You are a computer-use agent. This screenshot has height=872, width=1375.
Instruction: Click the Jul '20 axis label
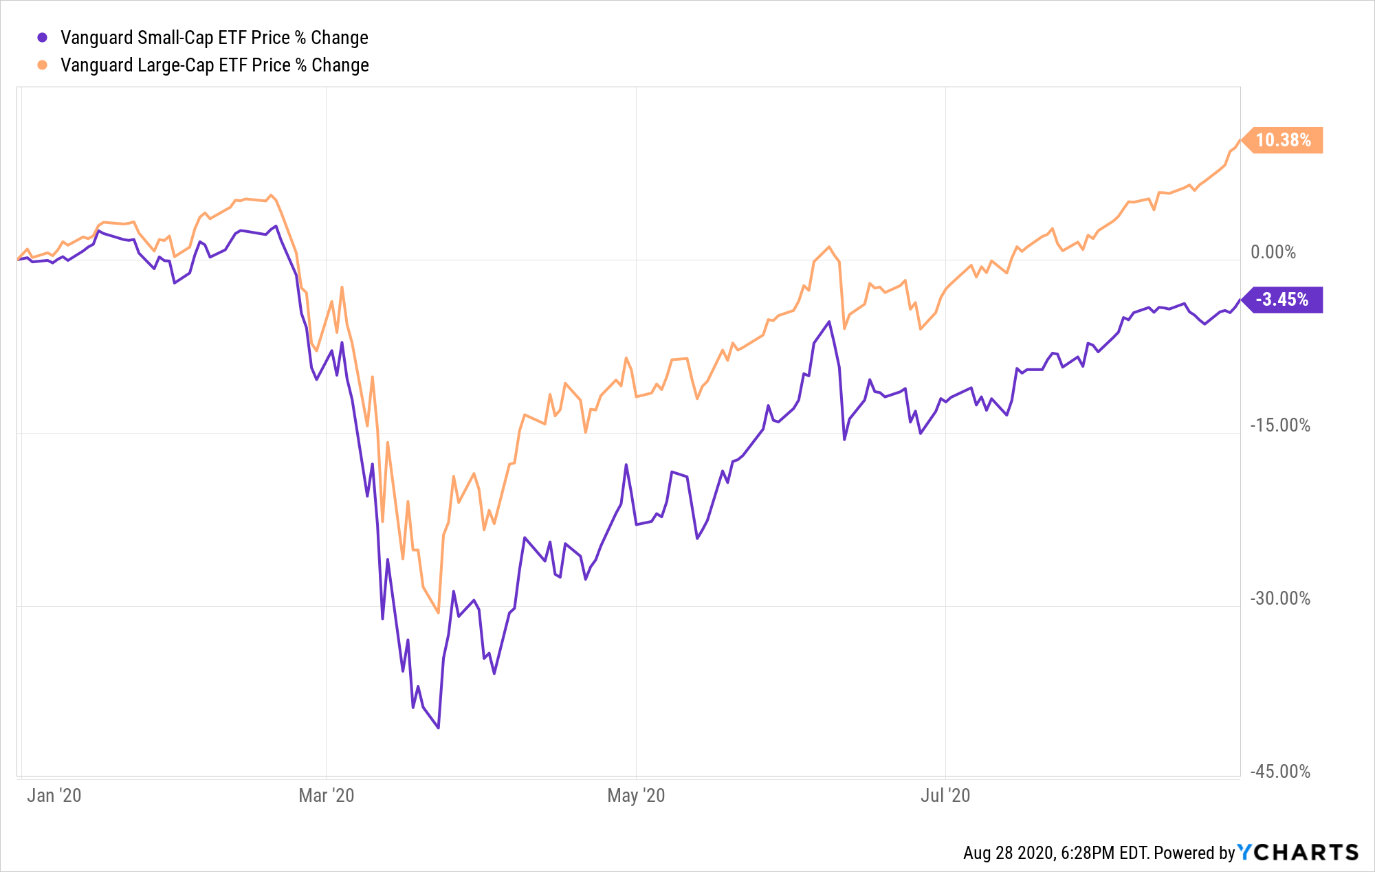click(945, 795)
